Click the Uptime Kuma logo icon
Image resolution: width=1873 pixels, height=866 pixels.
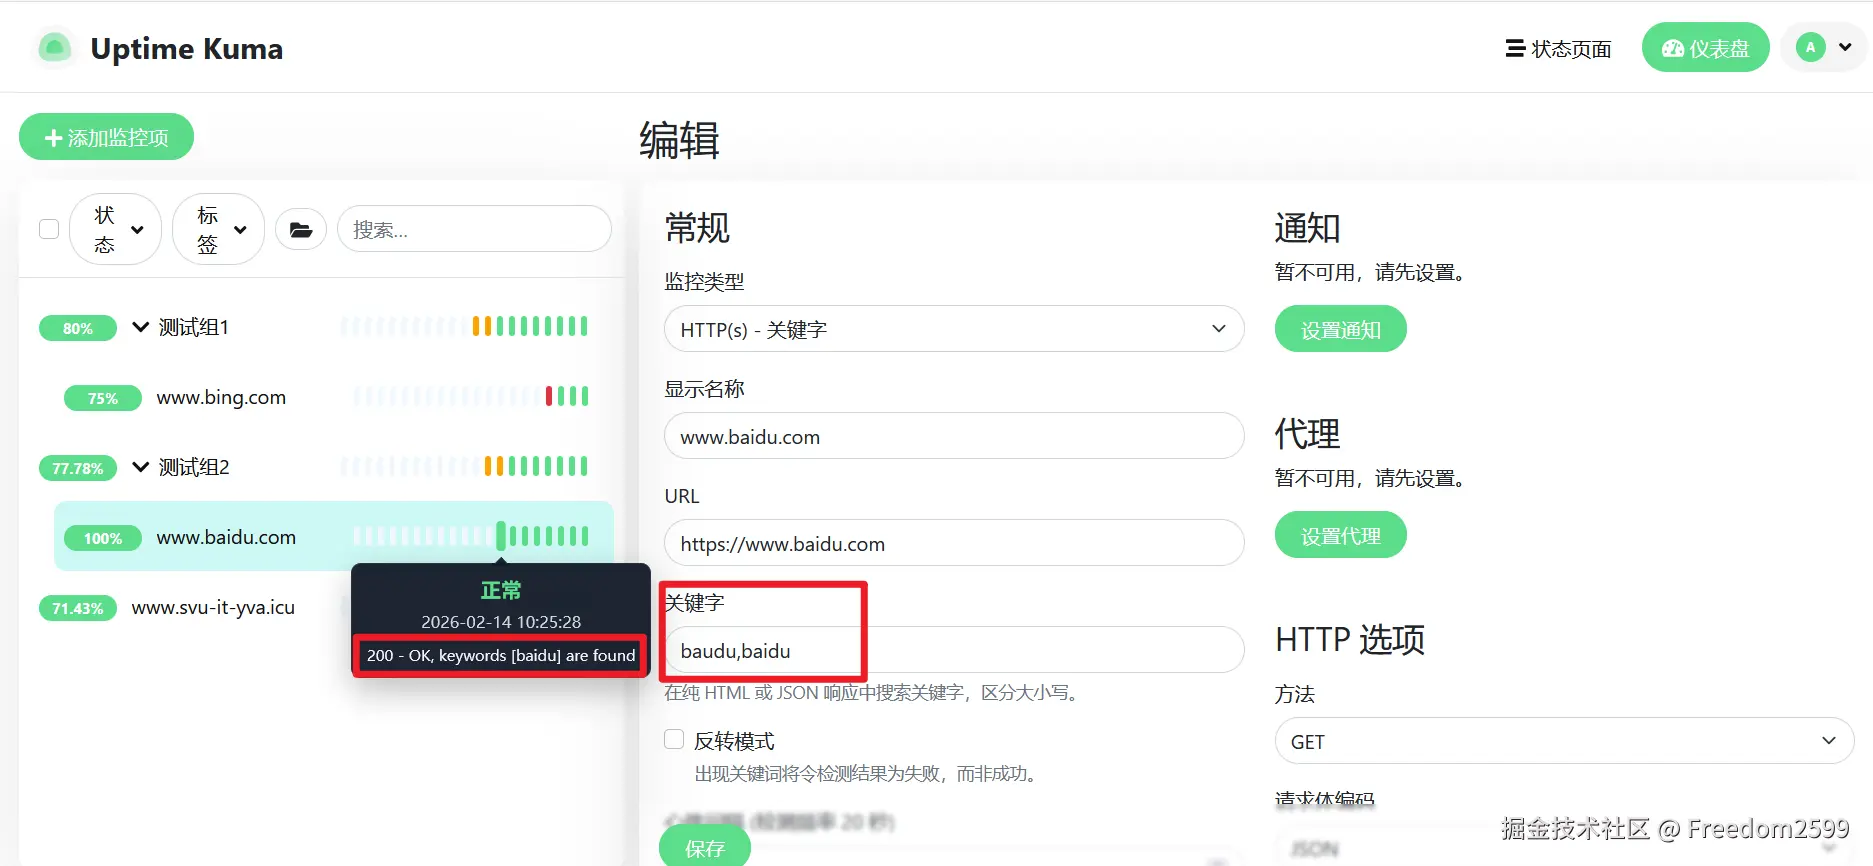pyautogui.click(x=55, y=47)
